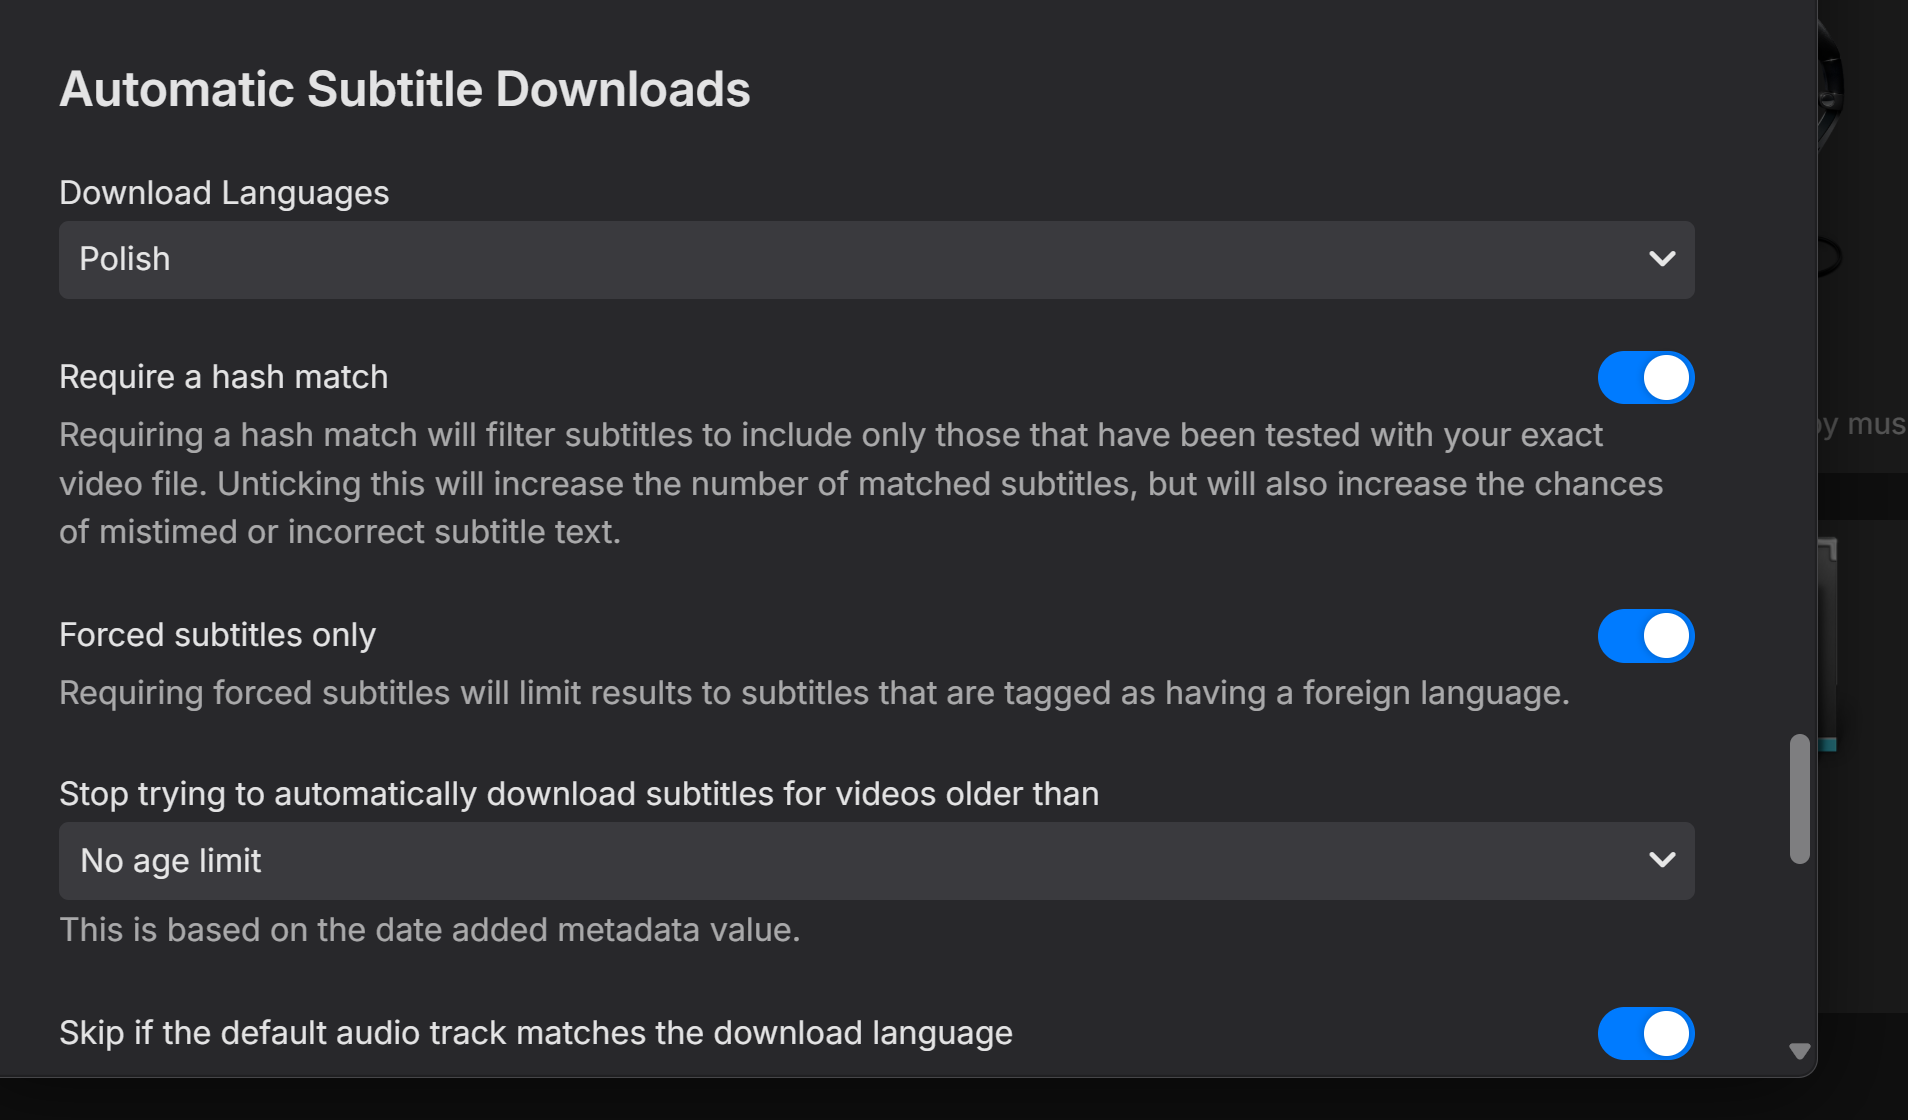The height and width of the screenshot is (1120, 1908).
Task: Click the forced subtitles description text
Action: 814,693
